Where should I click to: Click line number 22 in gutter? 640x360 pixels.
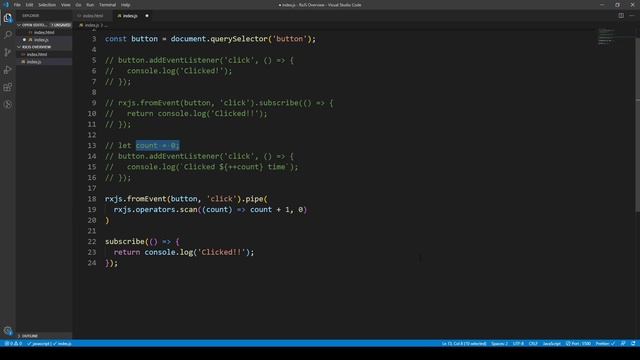pos(92,242)
